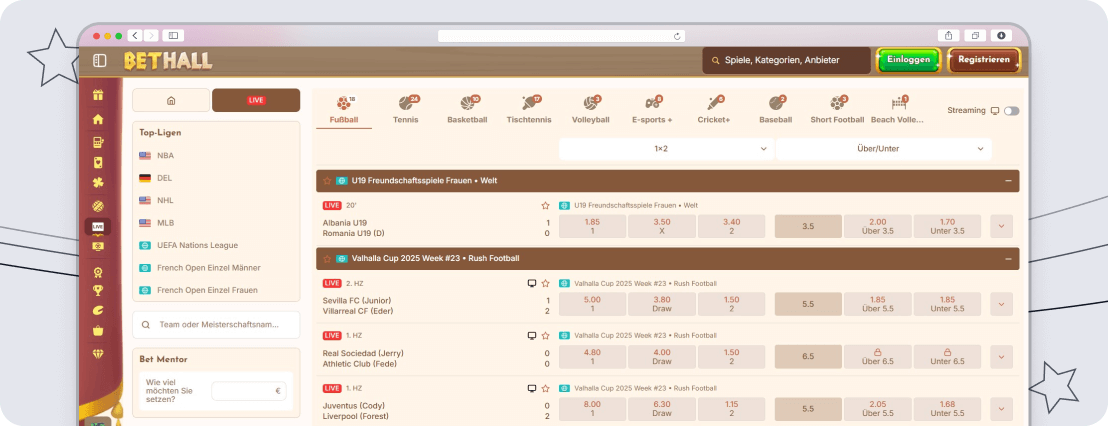The height and width of the screenshot is (426, 1108).
Task: Click the browser back arrow
Action: pyautogui.click(x=134, y=35)
